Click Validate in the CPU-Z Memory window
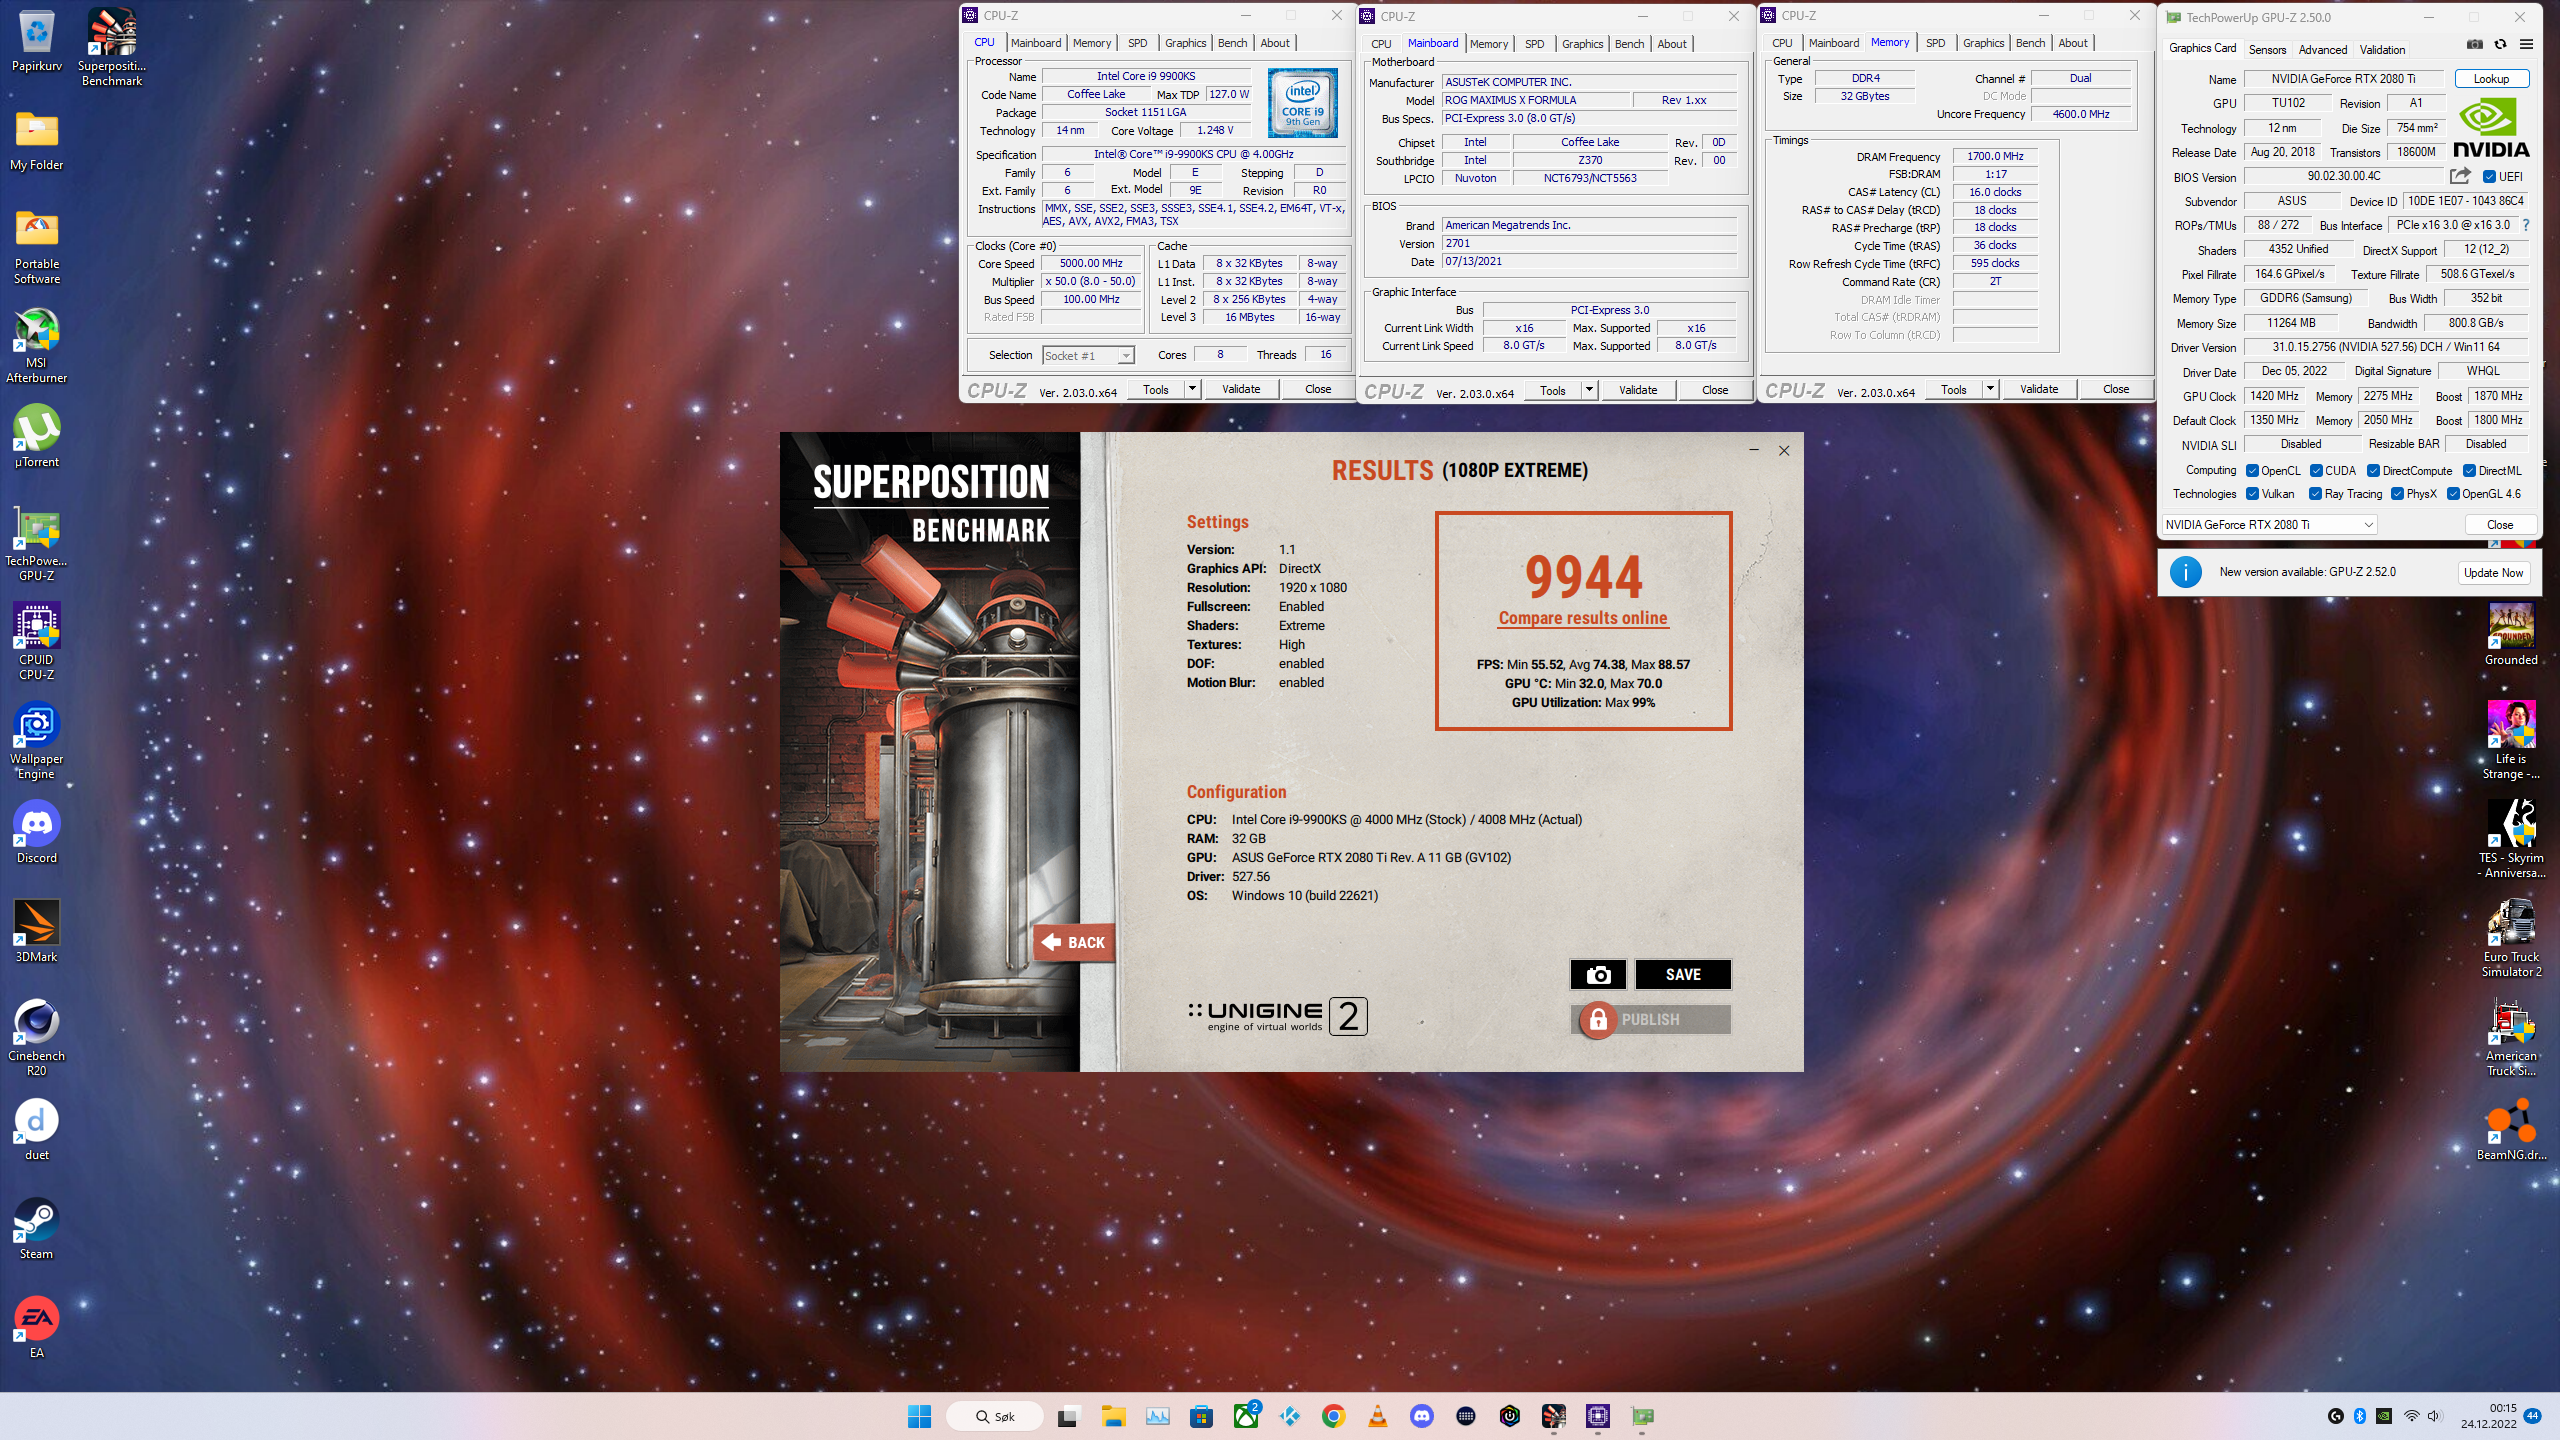2560x1440 pixels. 2039,389
